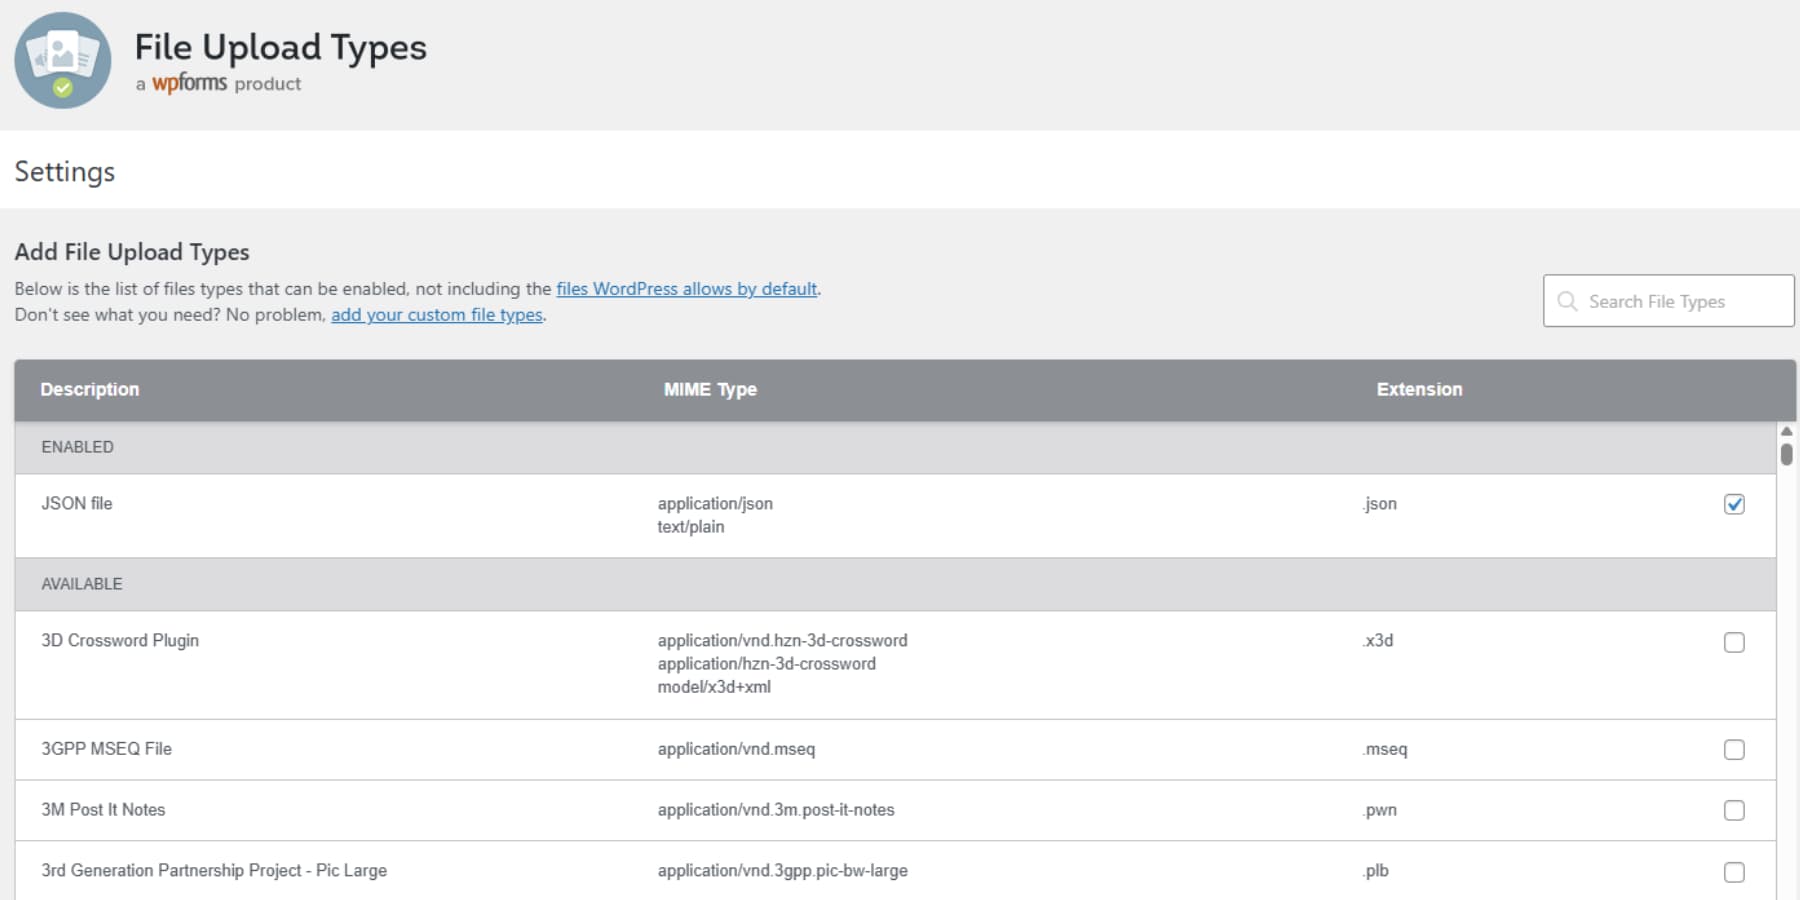Click the ENABLED section header row
1800x900 pixels.
point(77,447)
